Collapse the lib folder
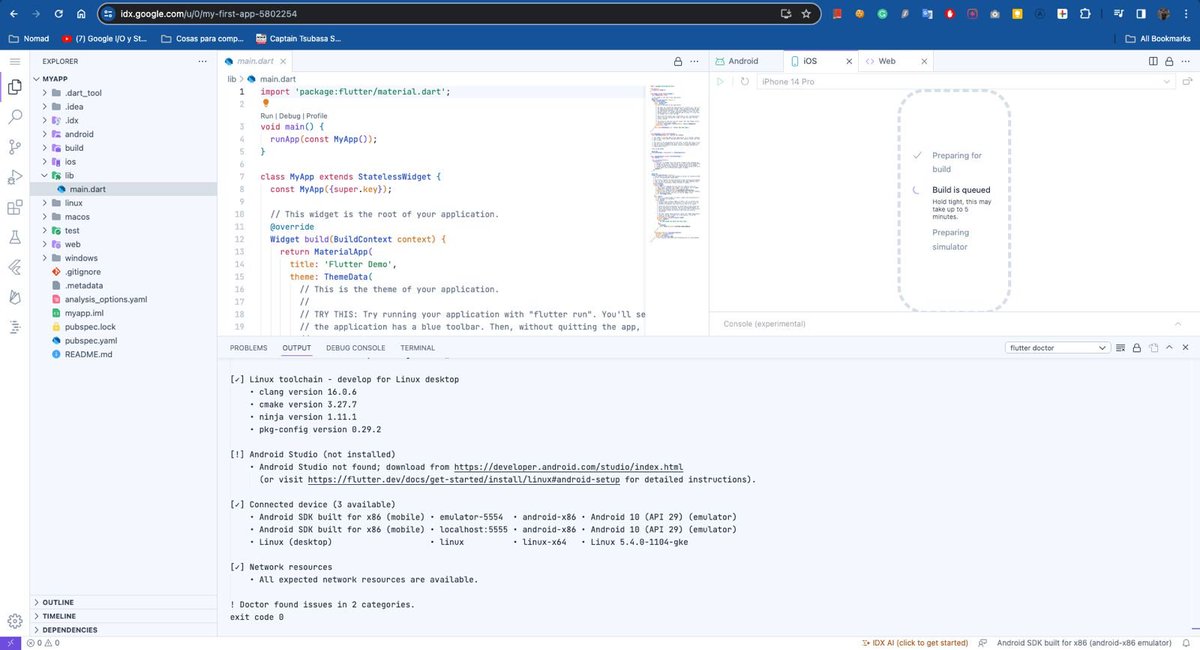1200x650 pixels. 45,175
